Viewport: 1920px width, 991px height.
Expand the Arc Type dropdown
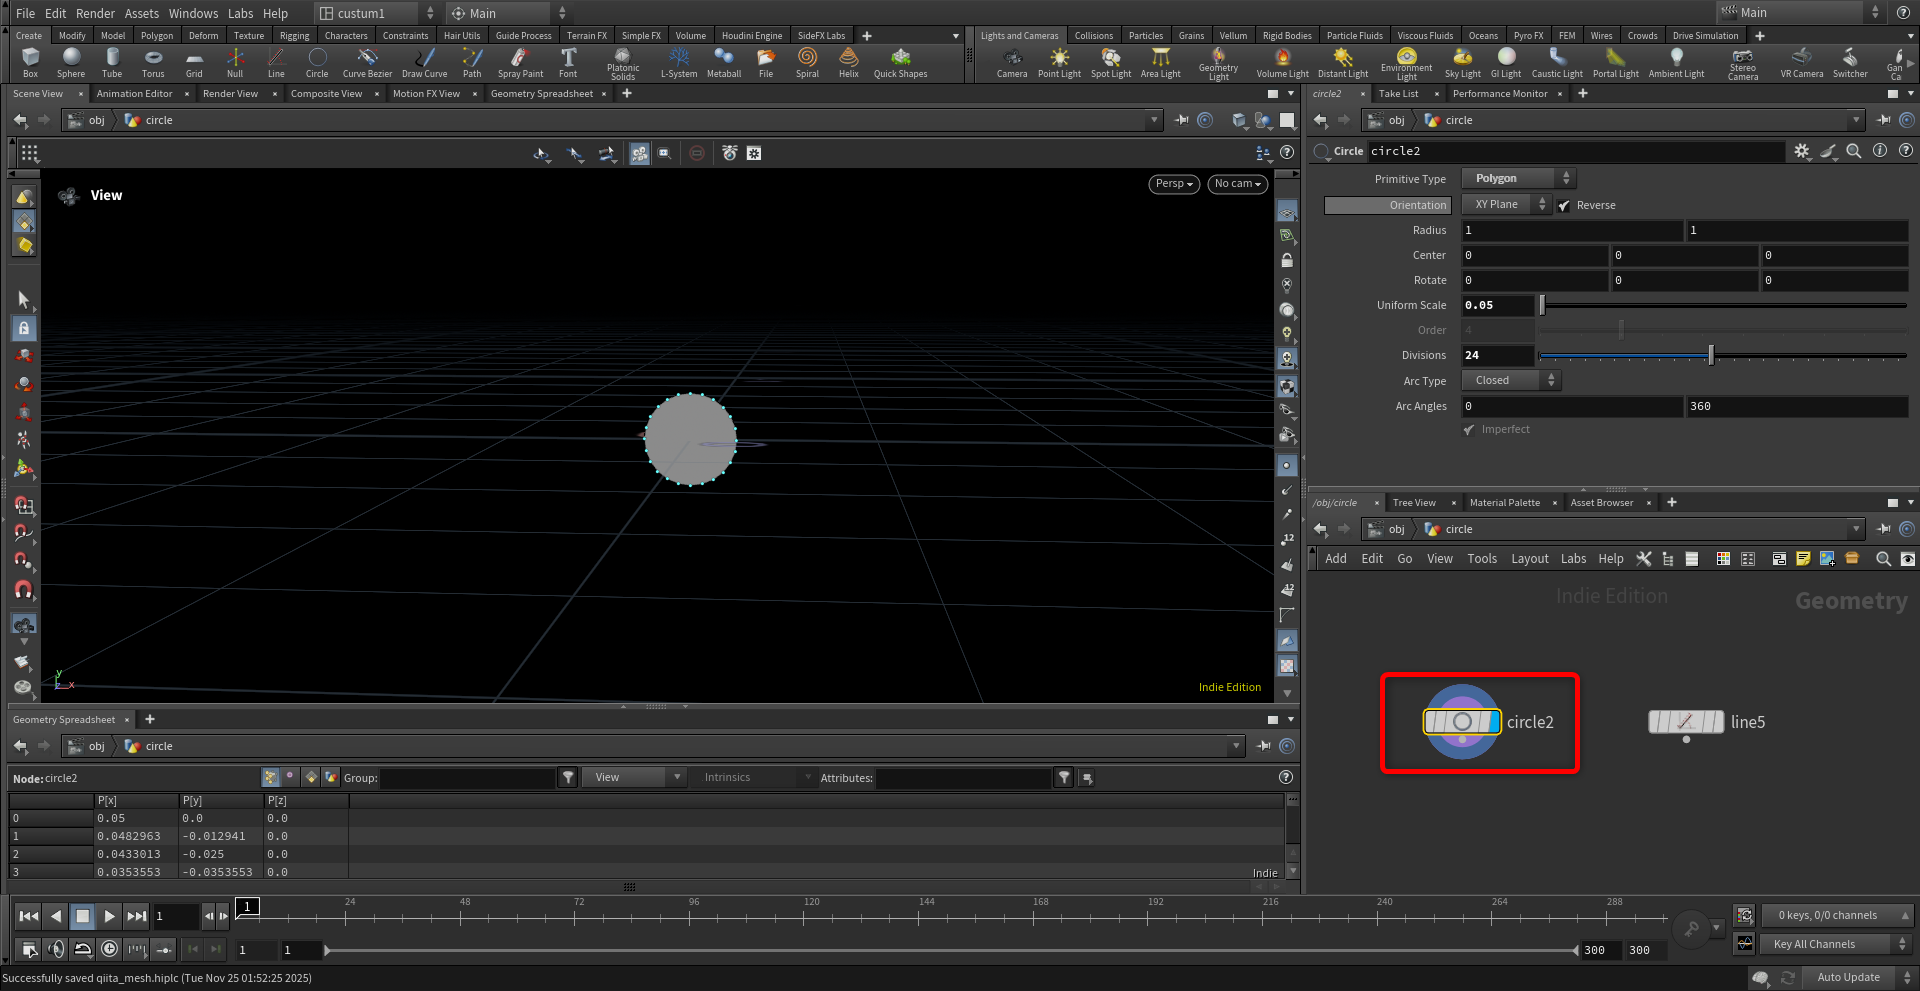pyautogui.click(x=1510, y=381)
